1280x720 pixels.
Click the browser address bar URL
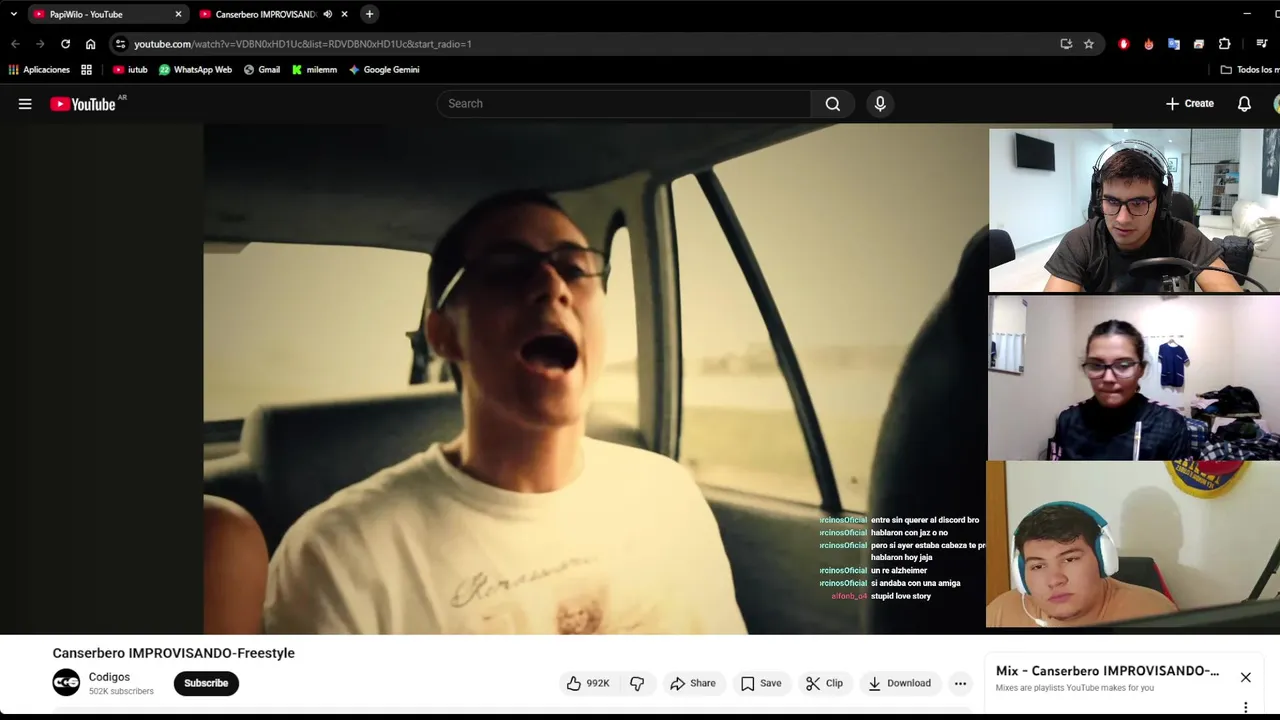pyautogui.click(x=303, y=44)
